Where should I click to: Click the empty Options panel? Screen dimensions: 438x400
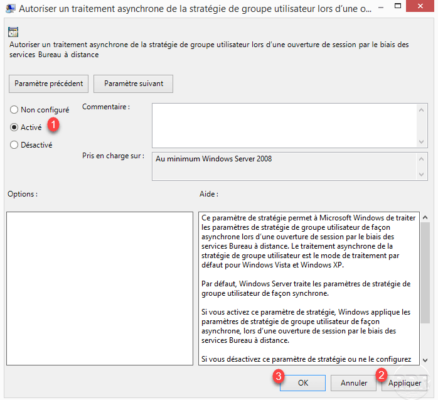click(100, 288)
